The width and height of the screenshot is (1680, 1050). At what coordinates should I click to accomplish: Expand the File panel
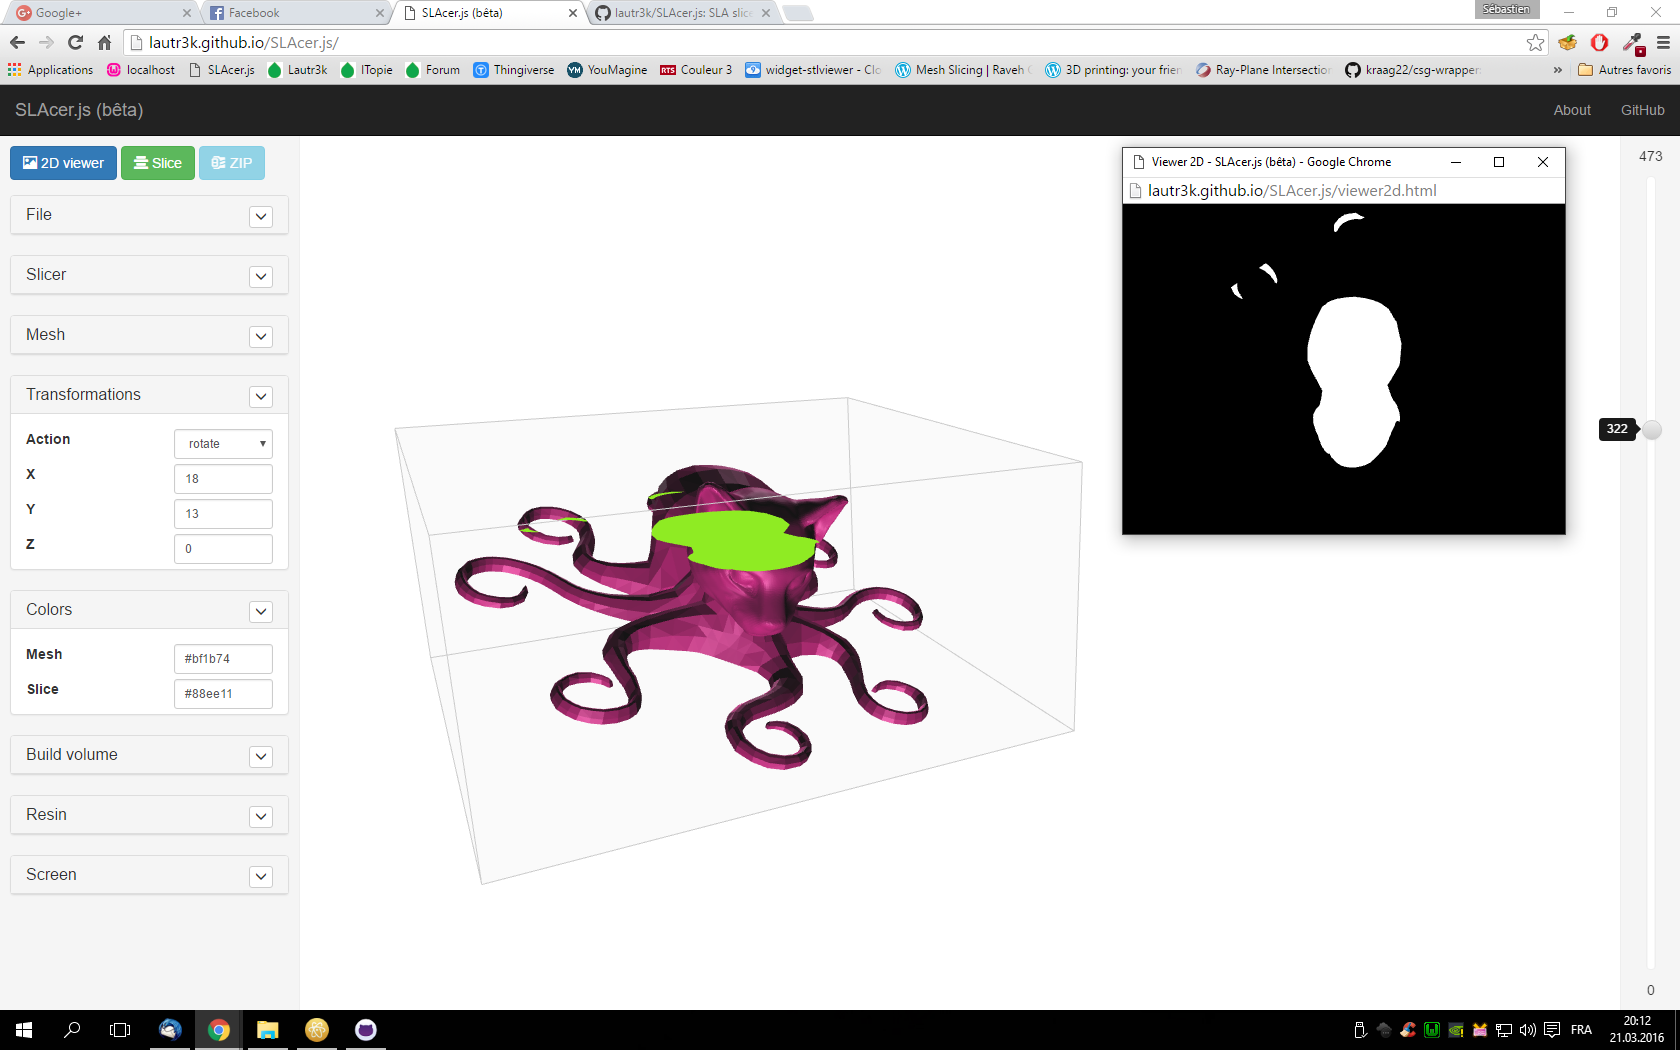click(x=261, y=217)
